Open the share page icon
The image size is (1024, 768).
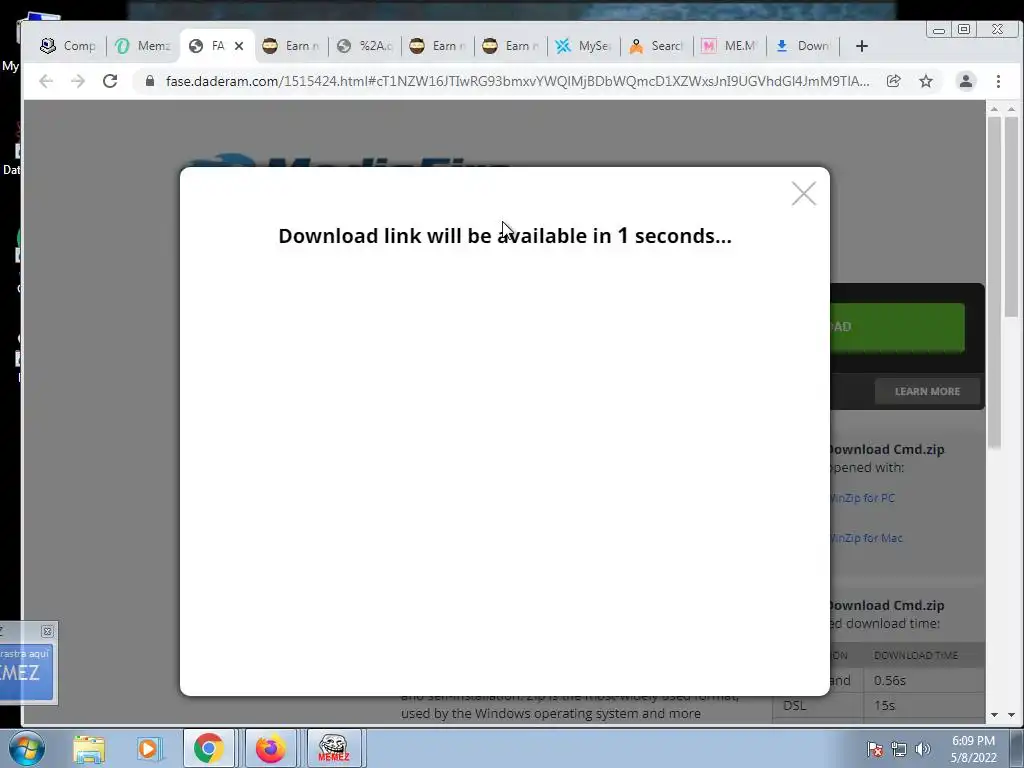coord(893,81)
